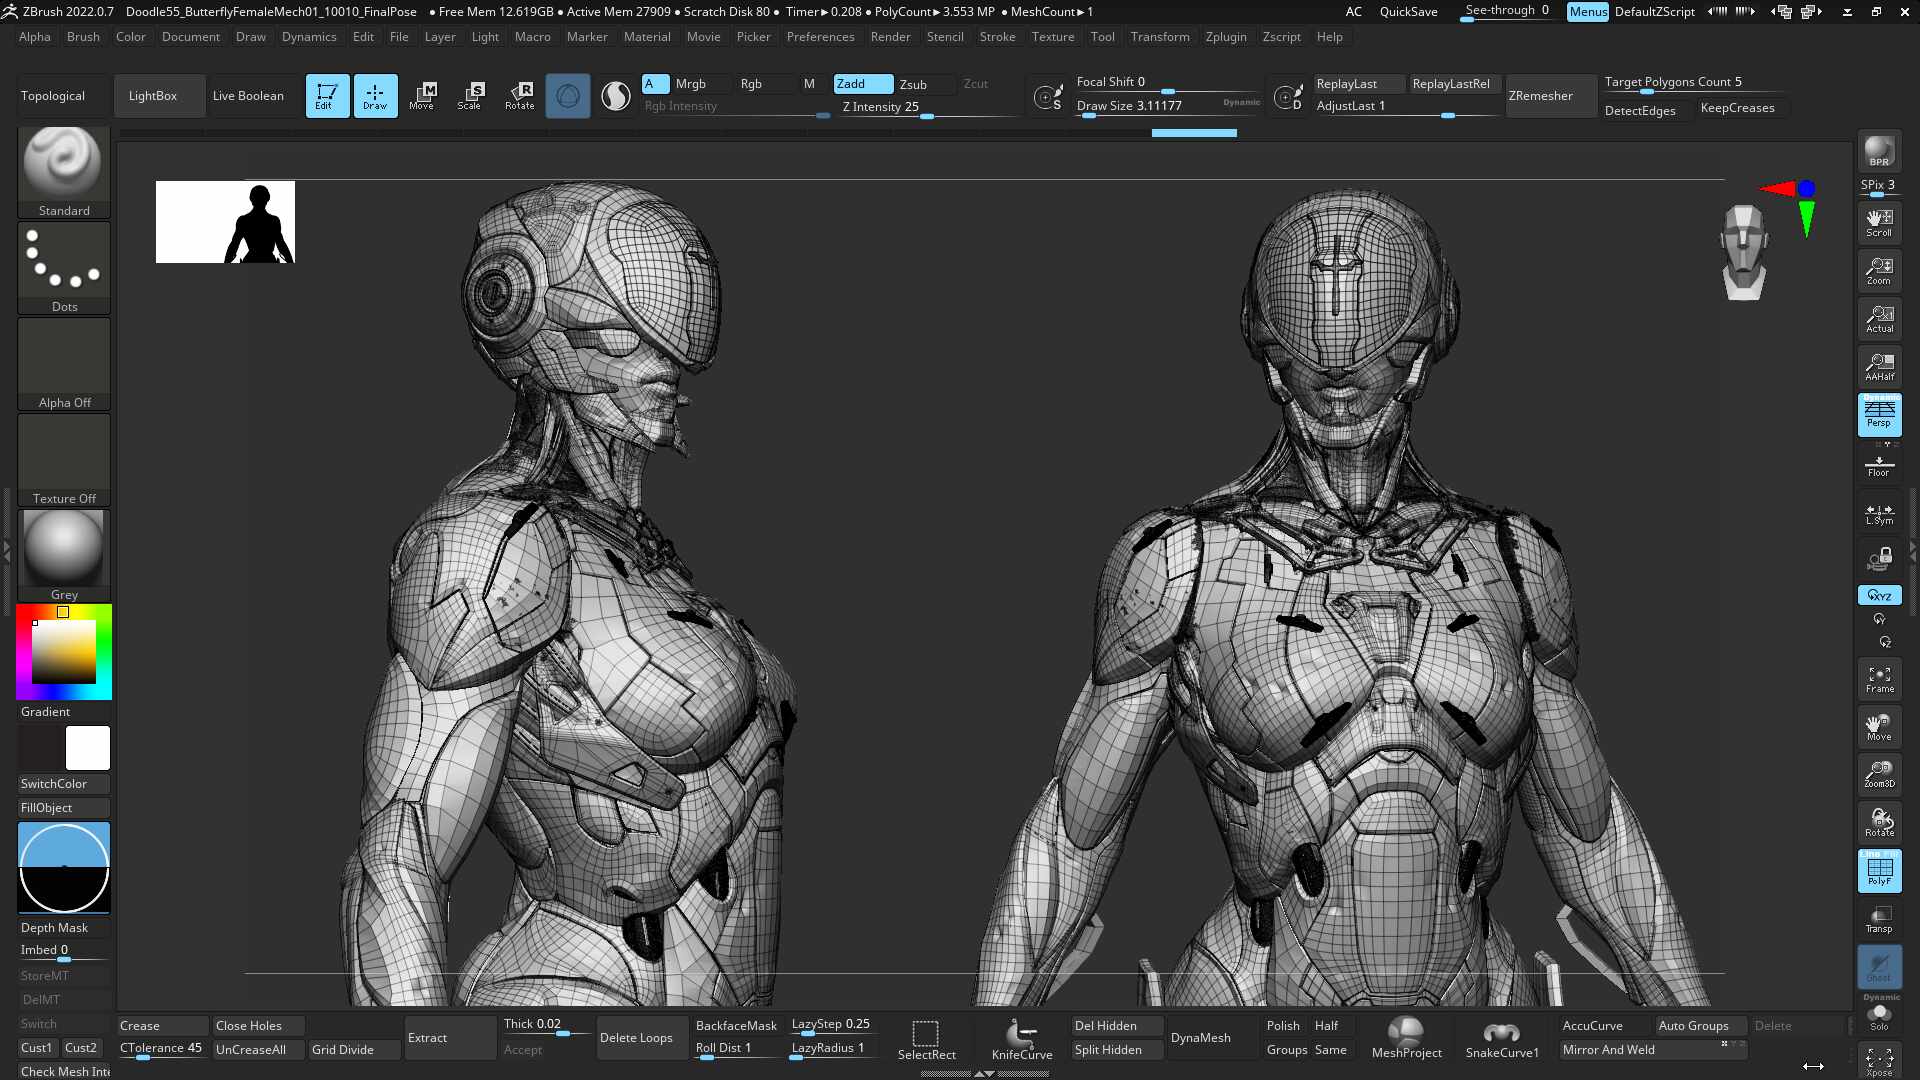This screenshot has height=1080, width=1920.
Task: Click the DynaMesh button
Action: (1201, 1038)
